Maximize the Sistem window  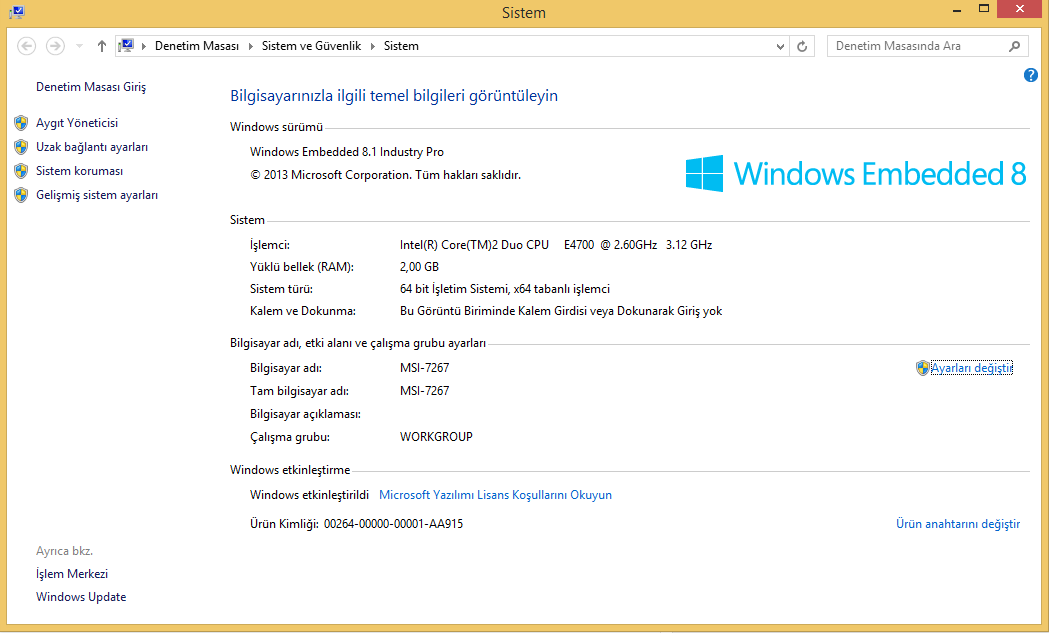(984, 9)
